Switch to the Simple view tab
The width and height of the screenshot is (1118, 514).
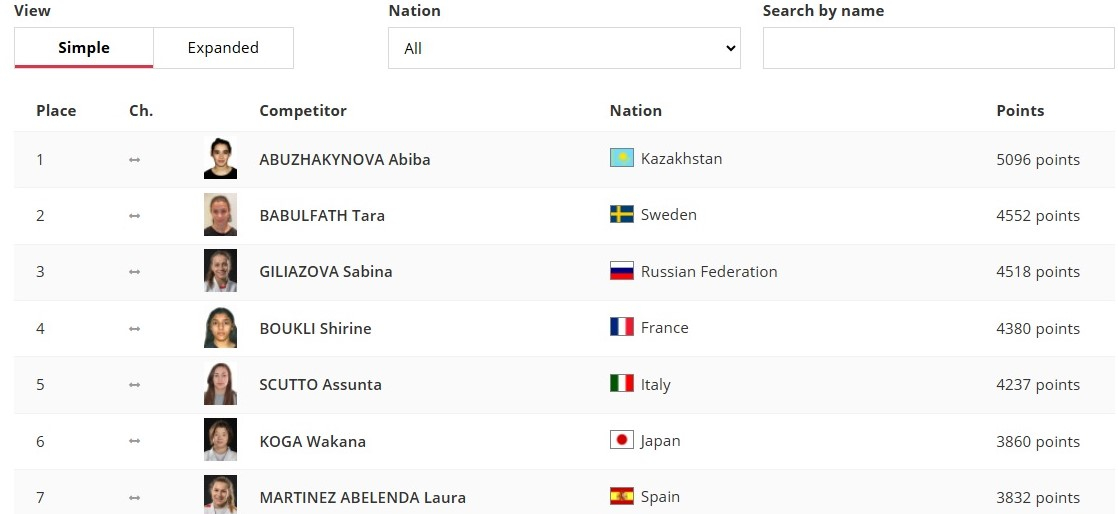pos(84,48)
